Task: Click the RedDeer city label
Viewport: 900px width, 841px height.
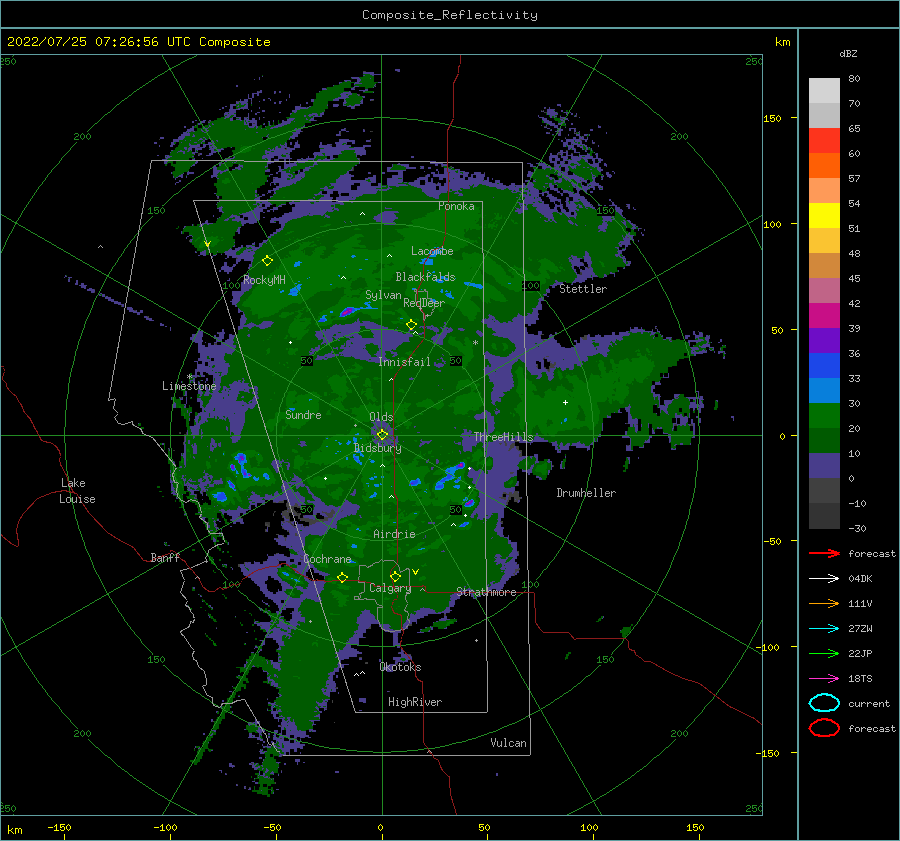Action: 424,303
